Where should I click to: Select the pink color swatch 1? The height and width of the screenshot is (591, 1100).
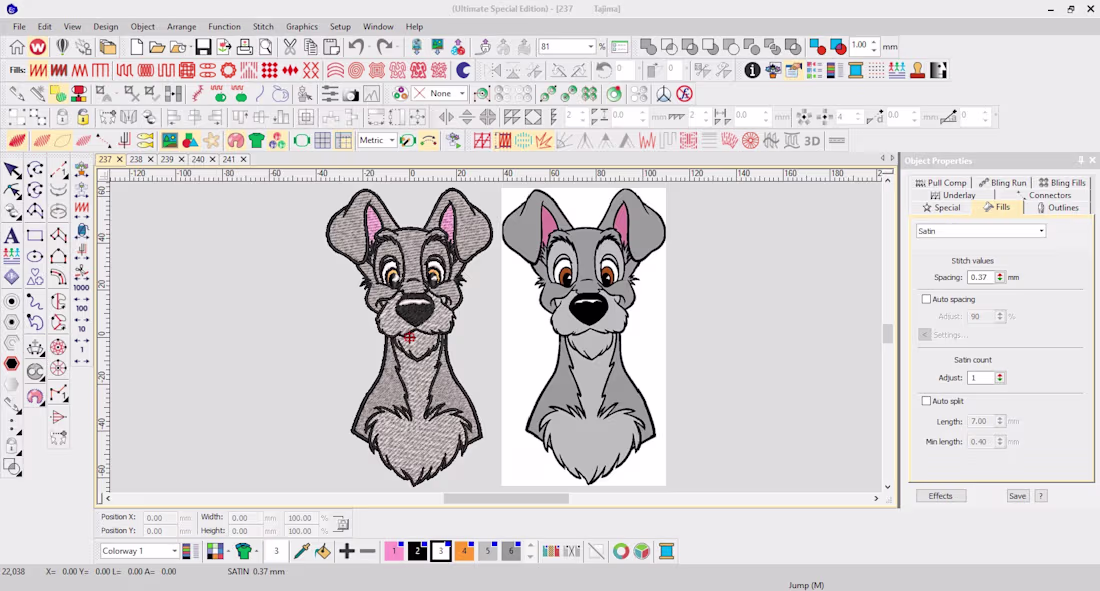click(394, 551)
